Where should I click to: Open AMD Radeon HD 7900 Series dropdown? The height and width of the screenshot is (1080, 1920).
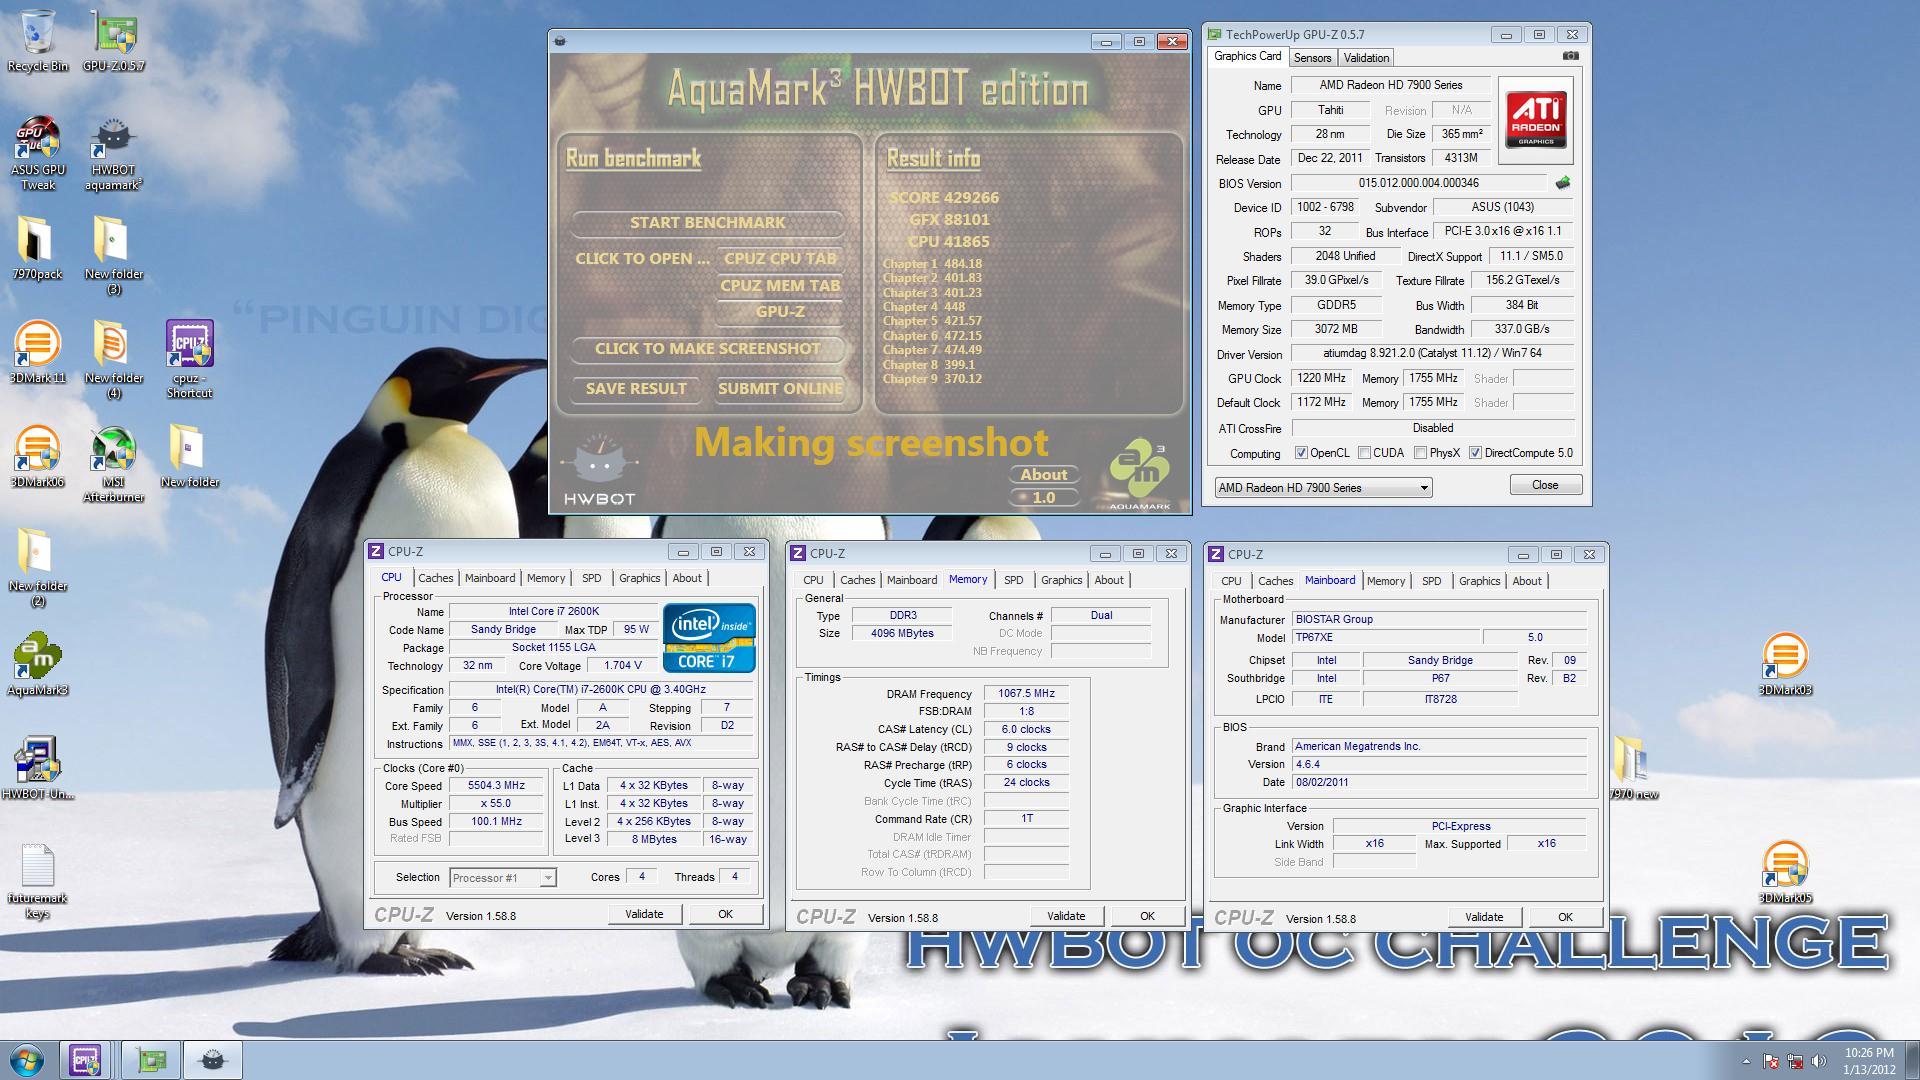[x=1323, y=488]
